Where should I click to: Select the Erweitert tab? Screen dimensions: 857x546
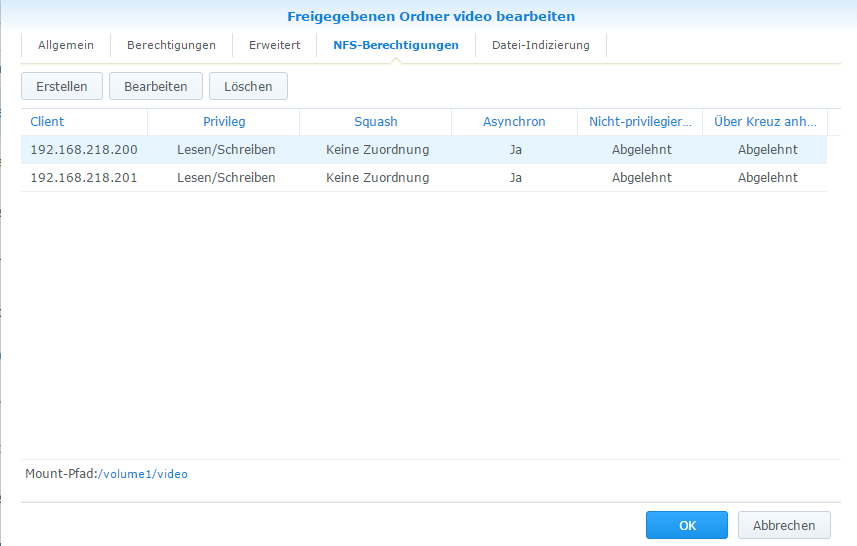[274, 45]
